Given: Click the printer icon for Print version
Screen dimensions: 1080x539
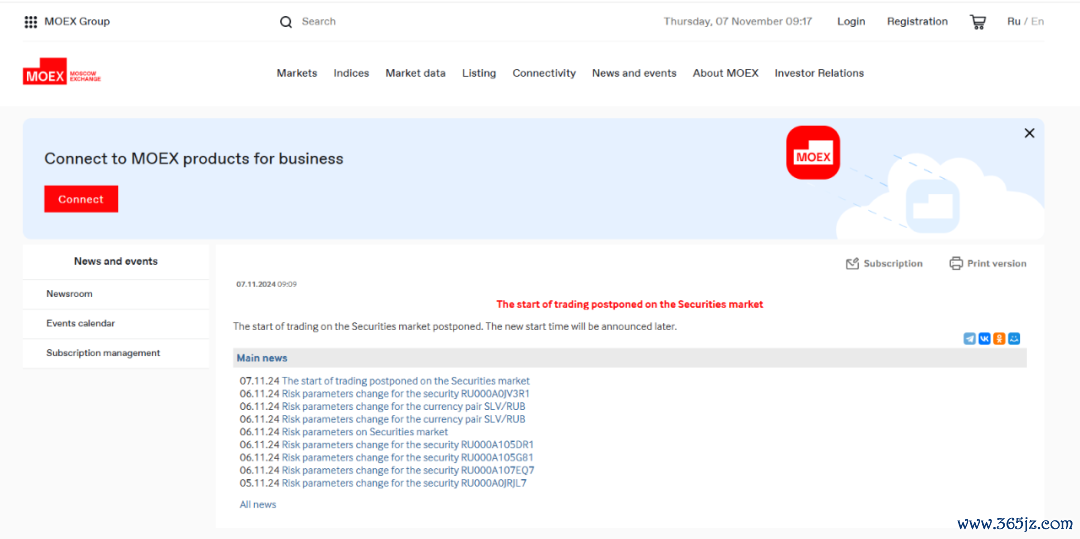Looking at the screenshot, I should [x=956, y=264].
